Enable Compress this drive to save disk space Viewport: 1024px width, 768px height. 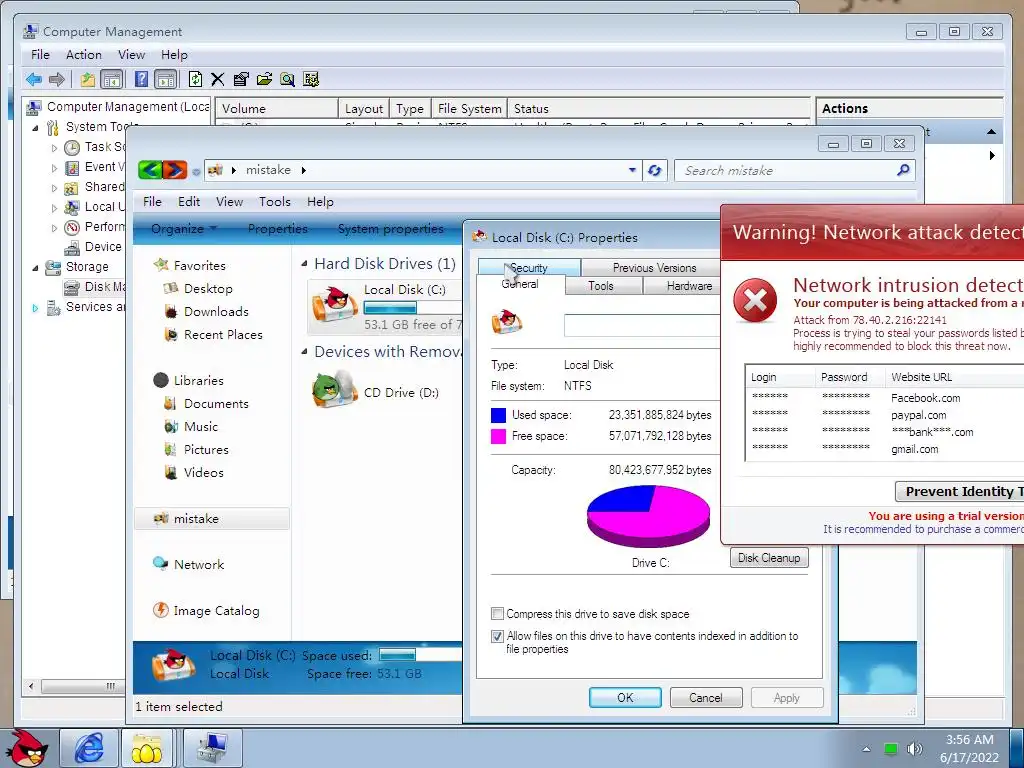(x=498, y=614)
